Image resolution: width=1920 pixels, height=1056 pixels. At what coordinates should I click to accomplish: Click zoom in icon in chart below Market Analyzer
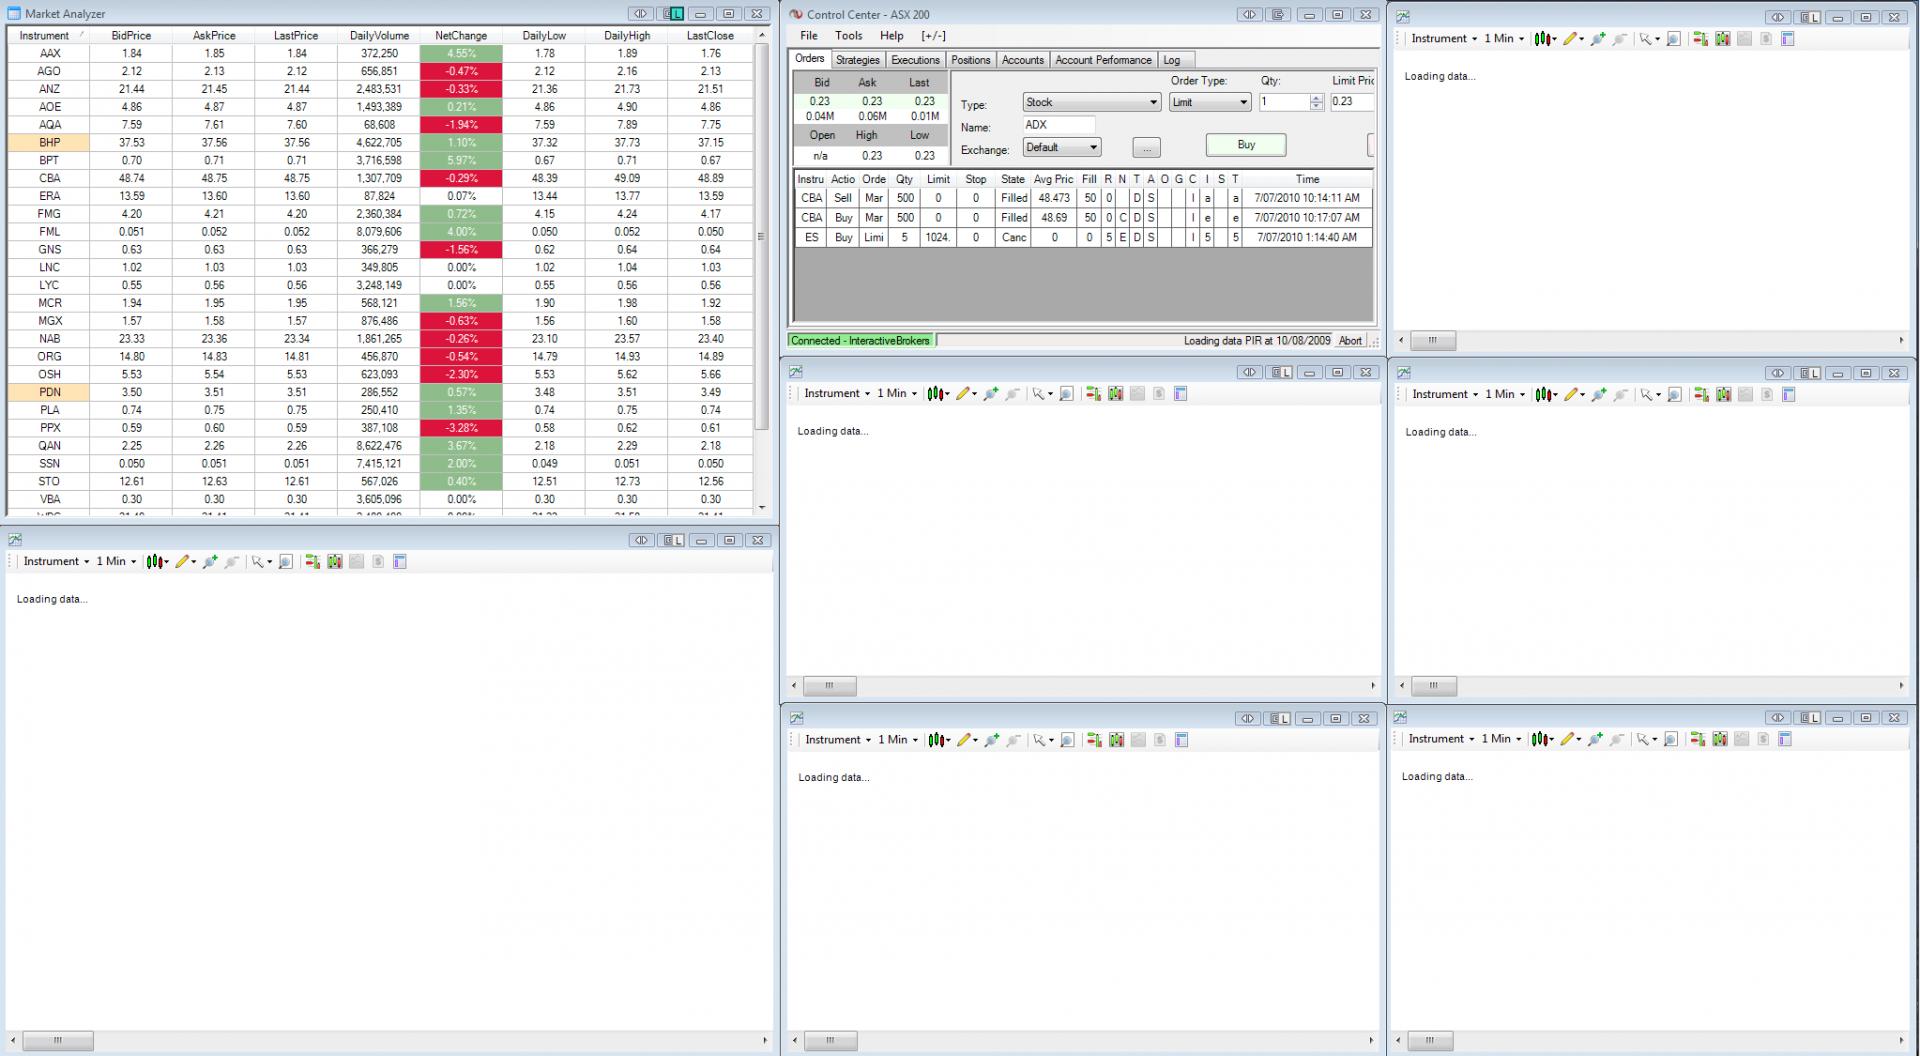[x=210, y=562]
